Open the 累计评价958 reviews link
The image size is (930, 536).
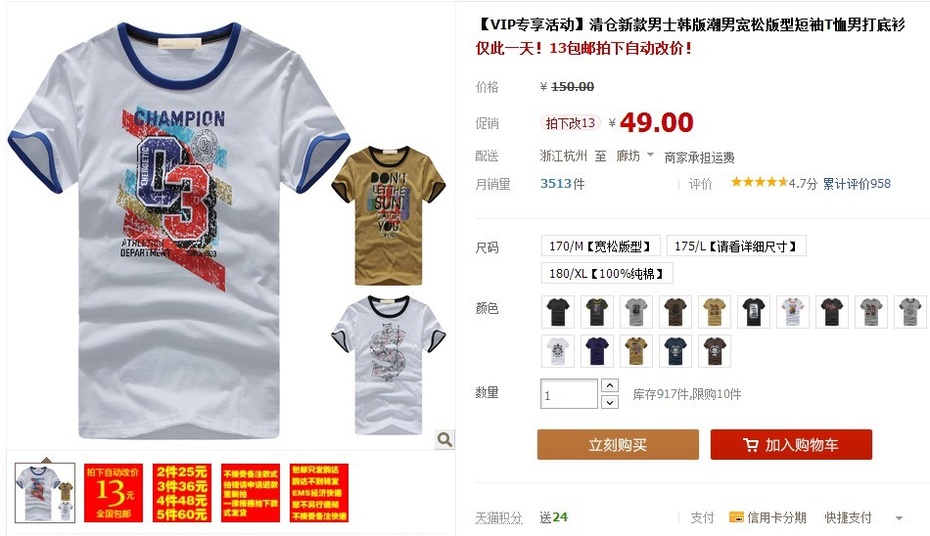coord(856,184)
